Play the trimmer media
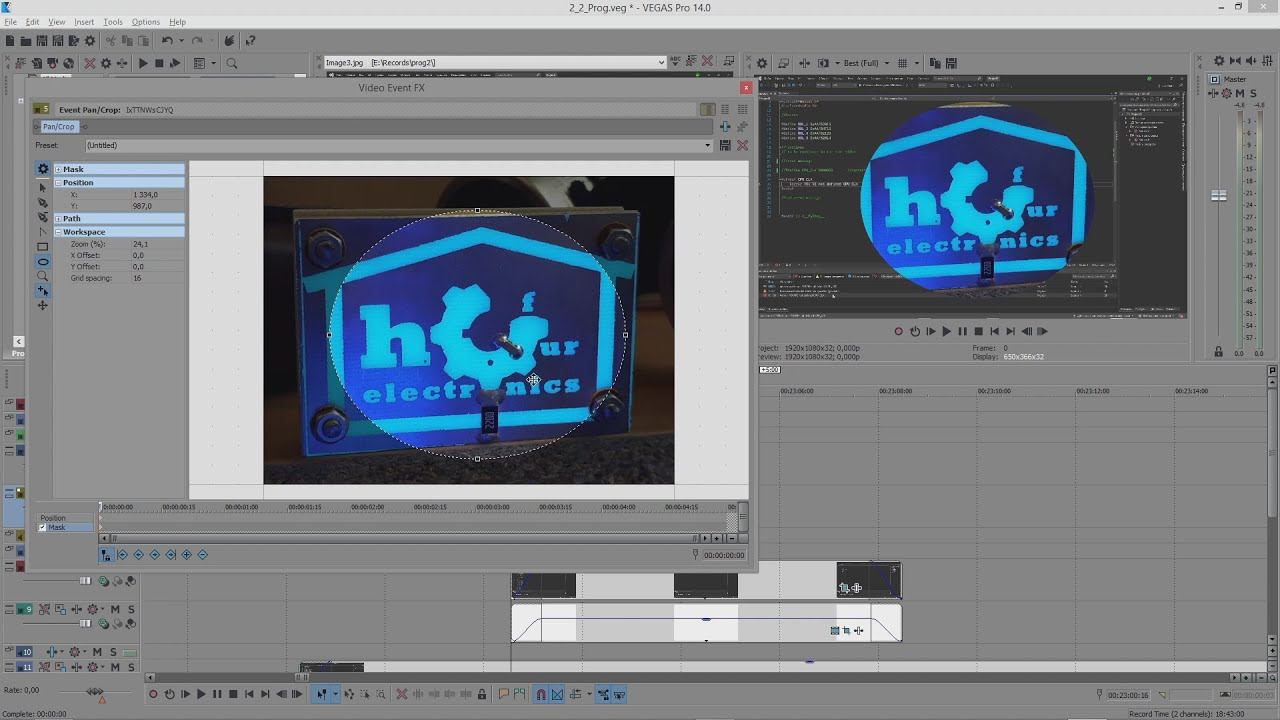The width and height of the screenshot is (1280, 720). tap(143, 63)
